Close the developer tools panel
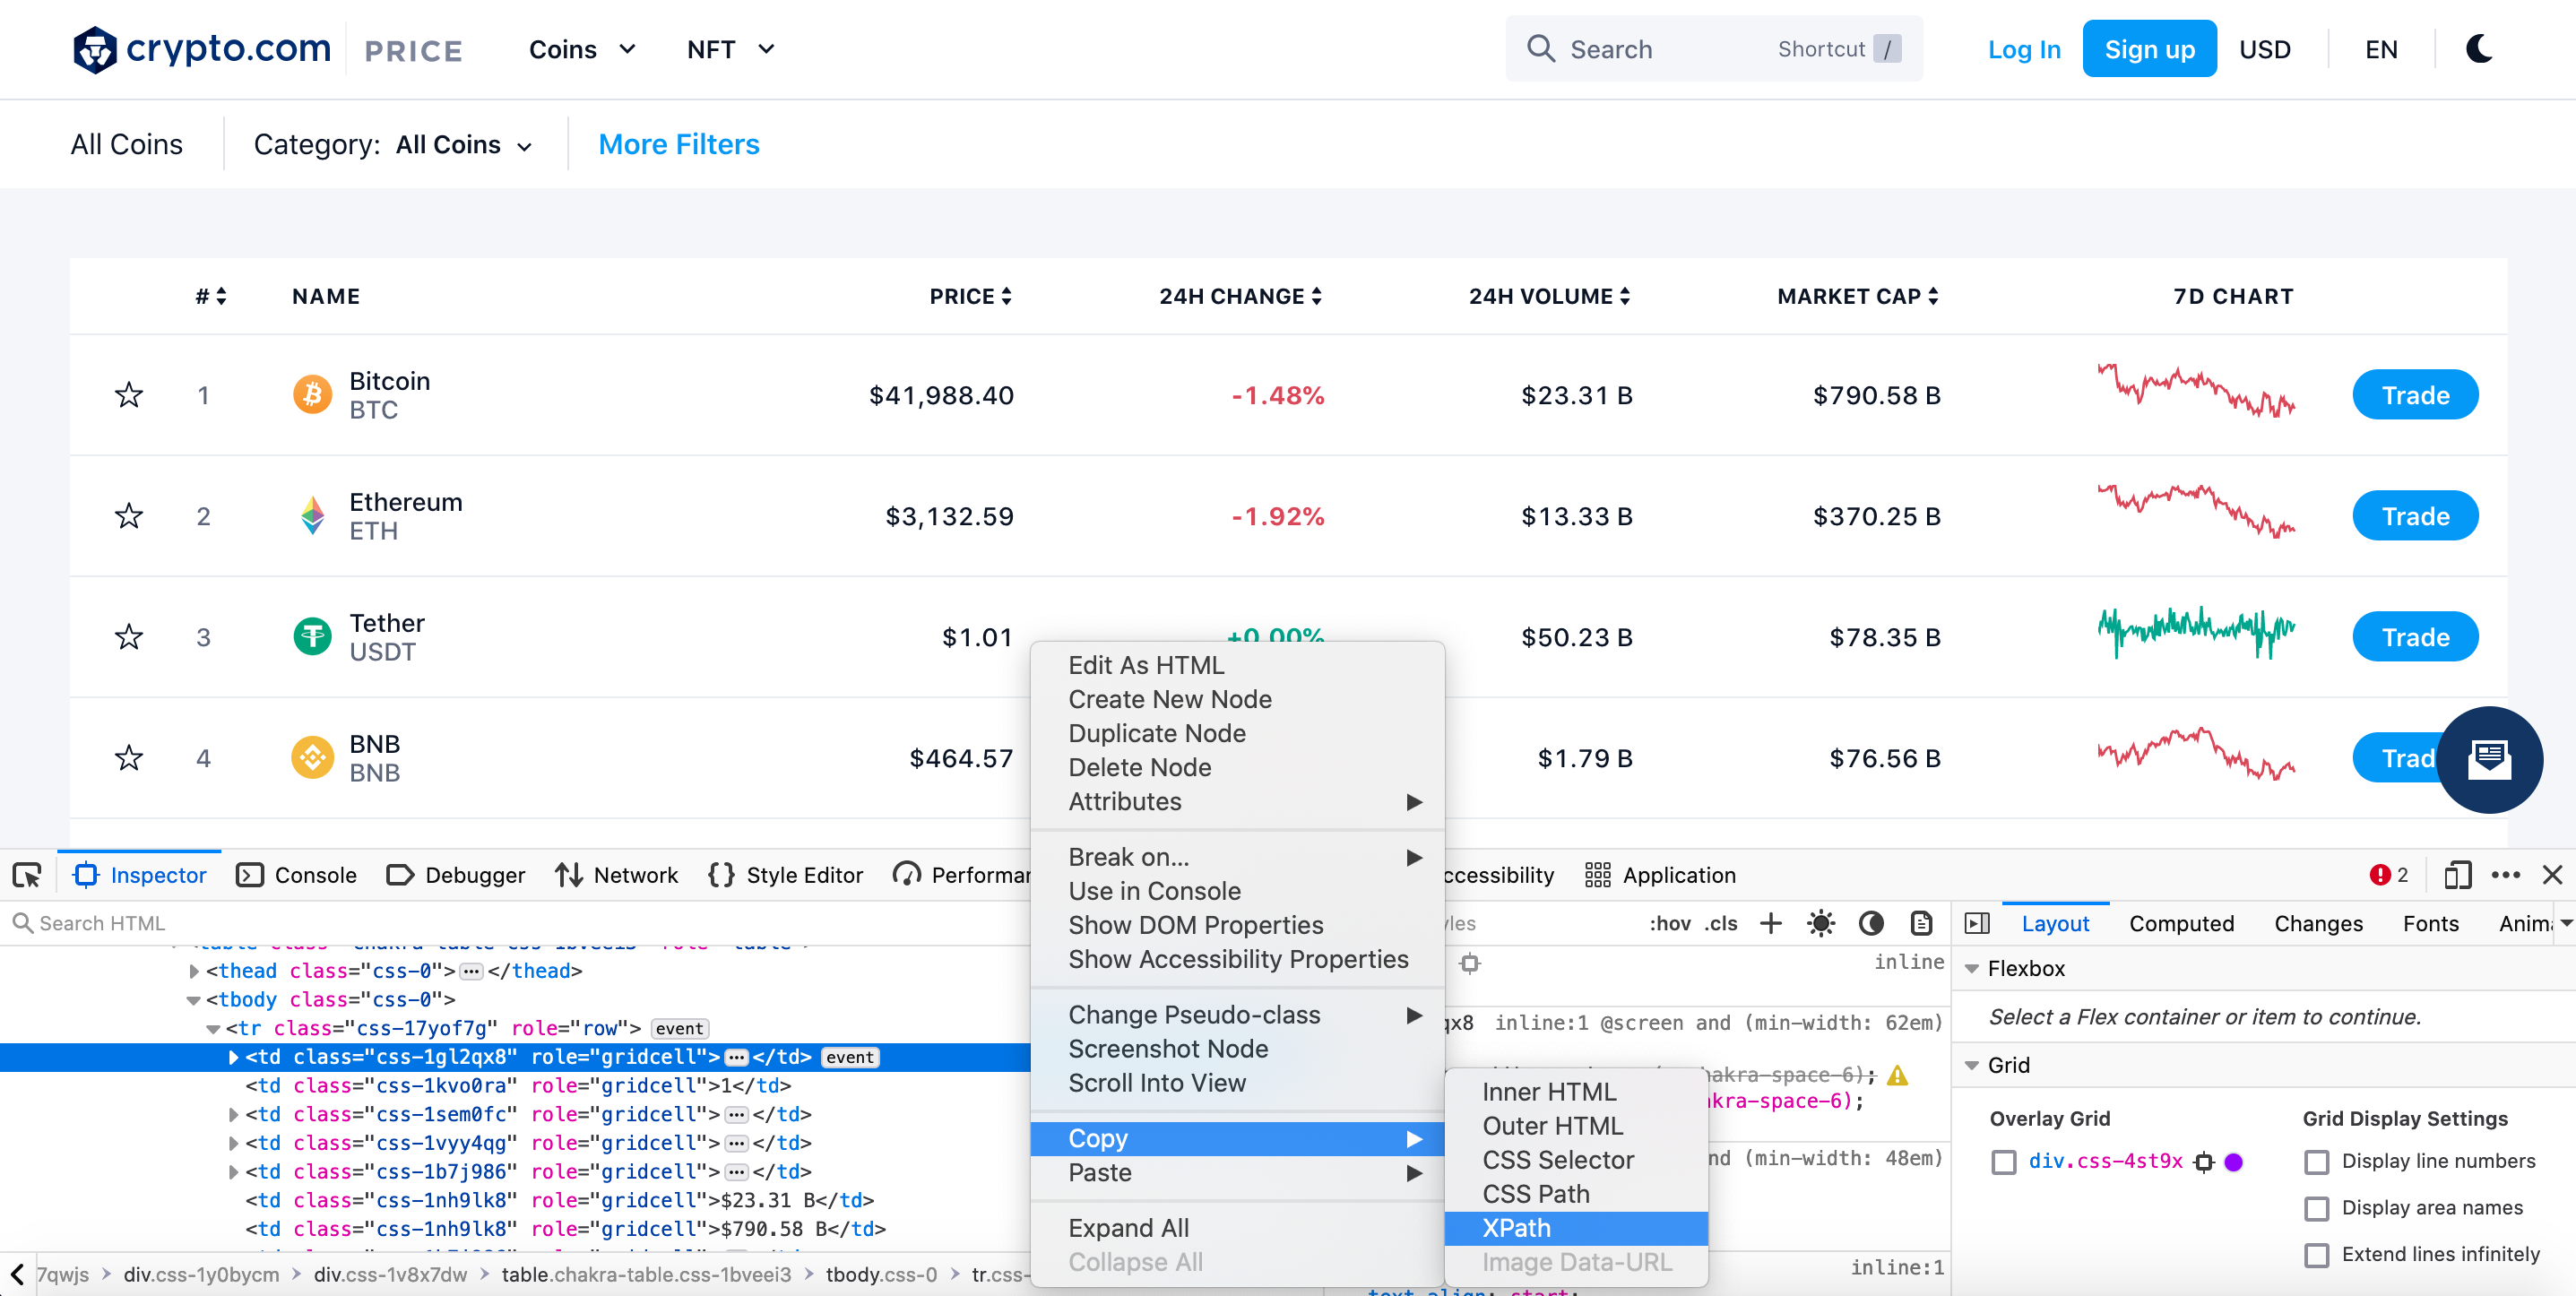 tap(2552, 875)
